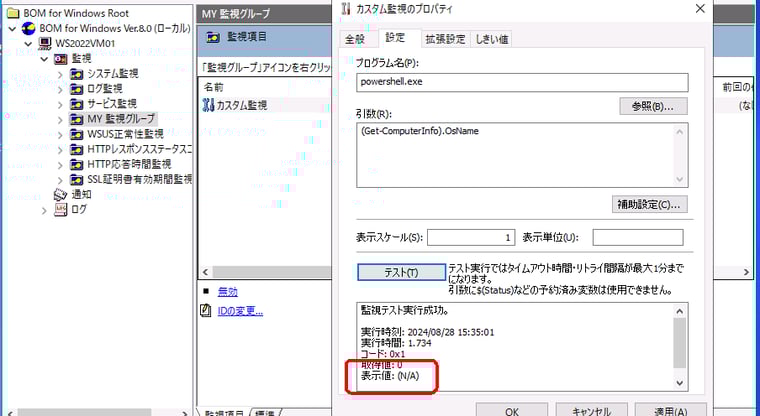
Task: Expand the MY 監視グループ tree node
Action: click(60, 119)
